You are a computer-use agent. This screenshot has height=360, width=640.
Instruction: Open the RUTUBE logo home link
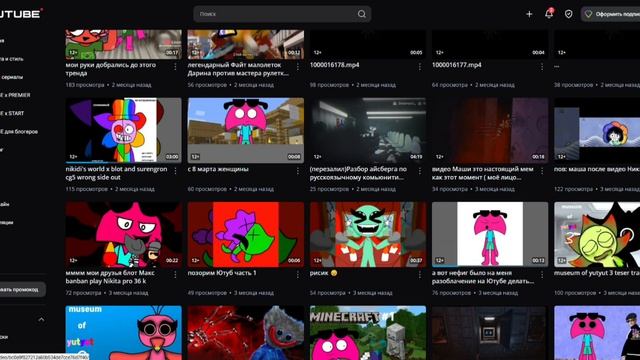point(20,14)
